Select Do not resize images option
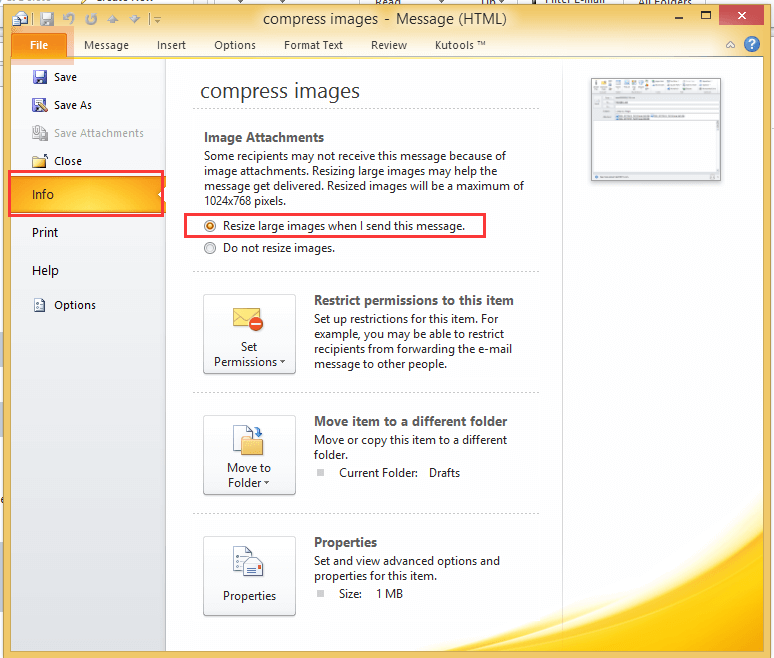Screen dimensions: 774x658 tap(210, 248)
